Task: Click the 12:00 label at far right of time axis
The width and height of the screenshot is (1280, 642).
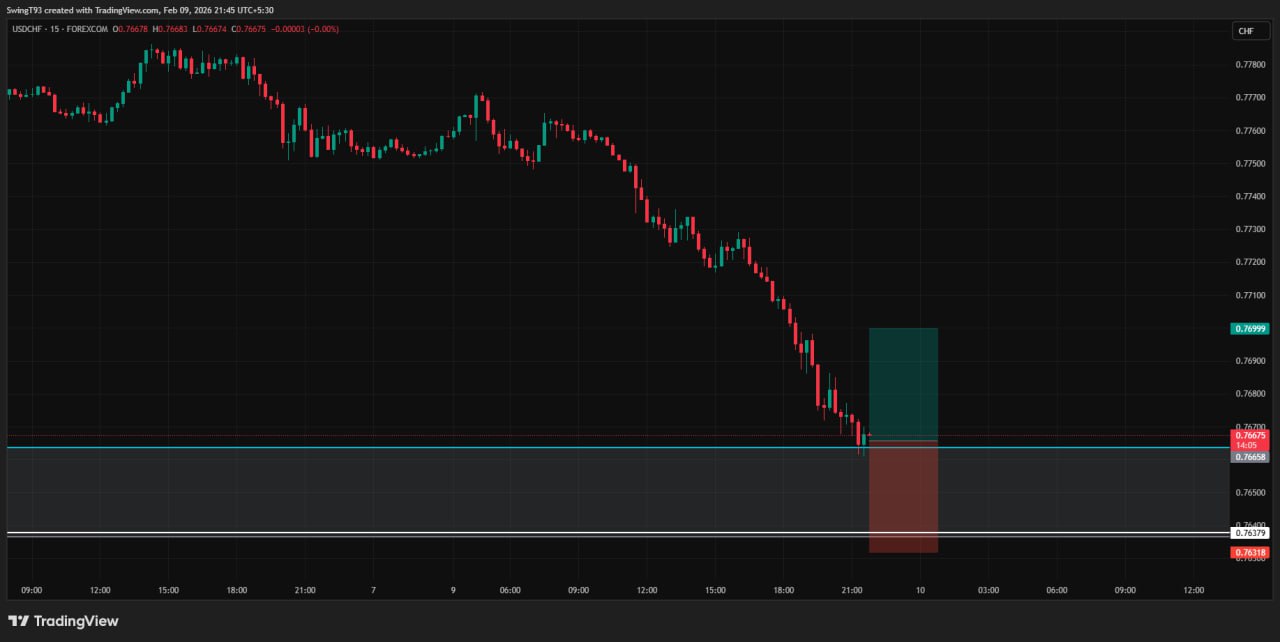Action: (x=1193, y=590)
